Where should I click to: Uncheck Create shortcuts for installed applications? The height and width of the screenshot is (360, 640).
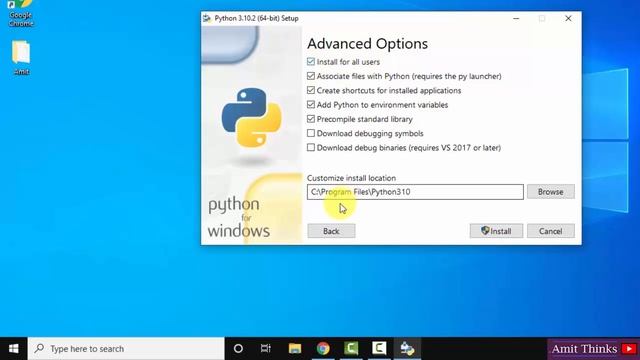coord(311,90)
